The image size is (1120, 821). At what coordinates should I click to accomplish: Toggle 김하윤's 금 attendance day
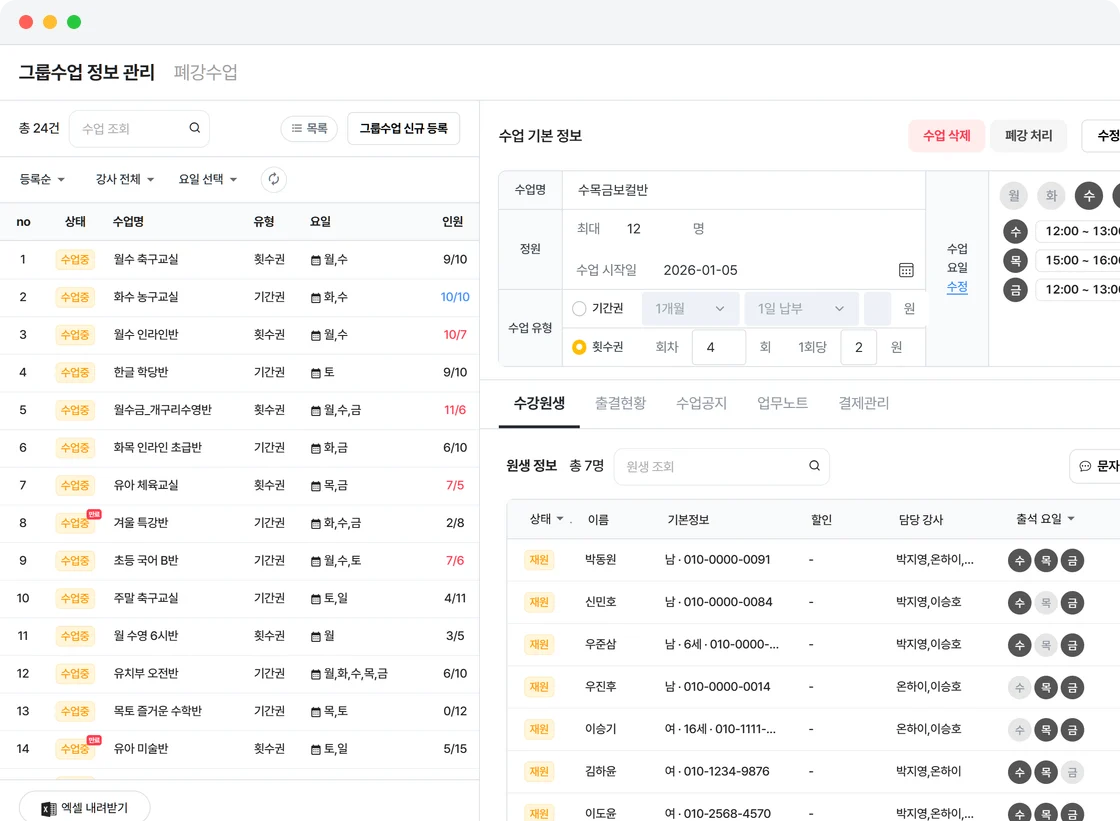click(1072, 772)
